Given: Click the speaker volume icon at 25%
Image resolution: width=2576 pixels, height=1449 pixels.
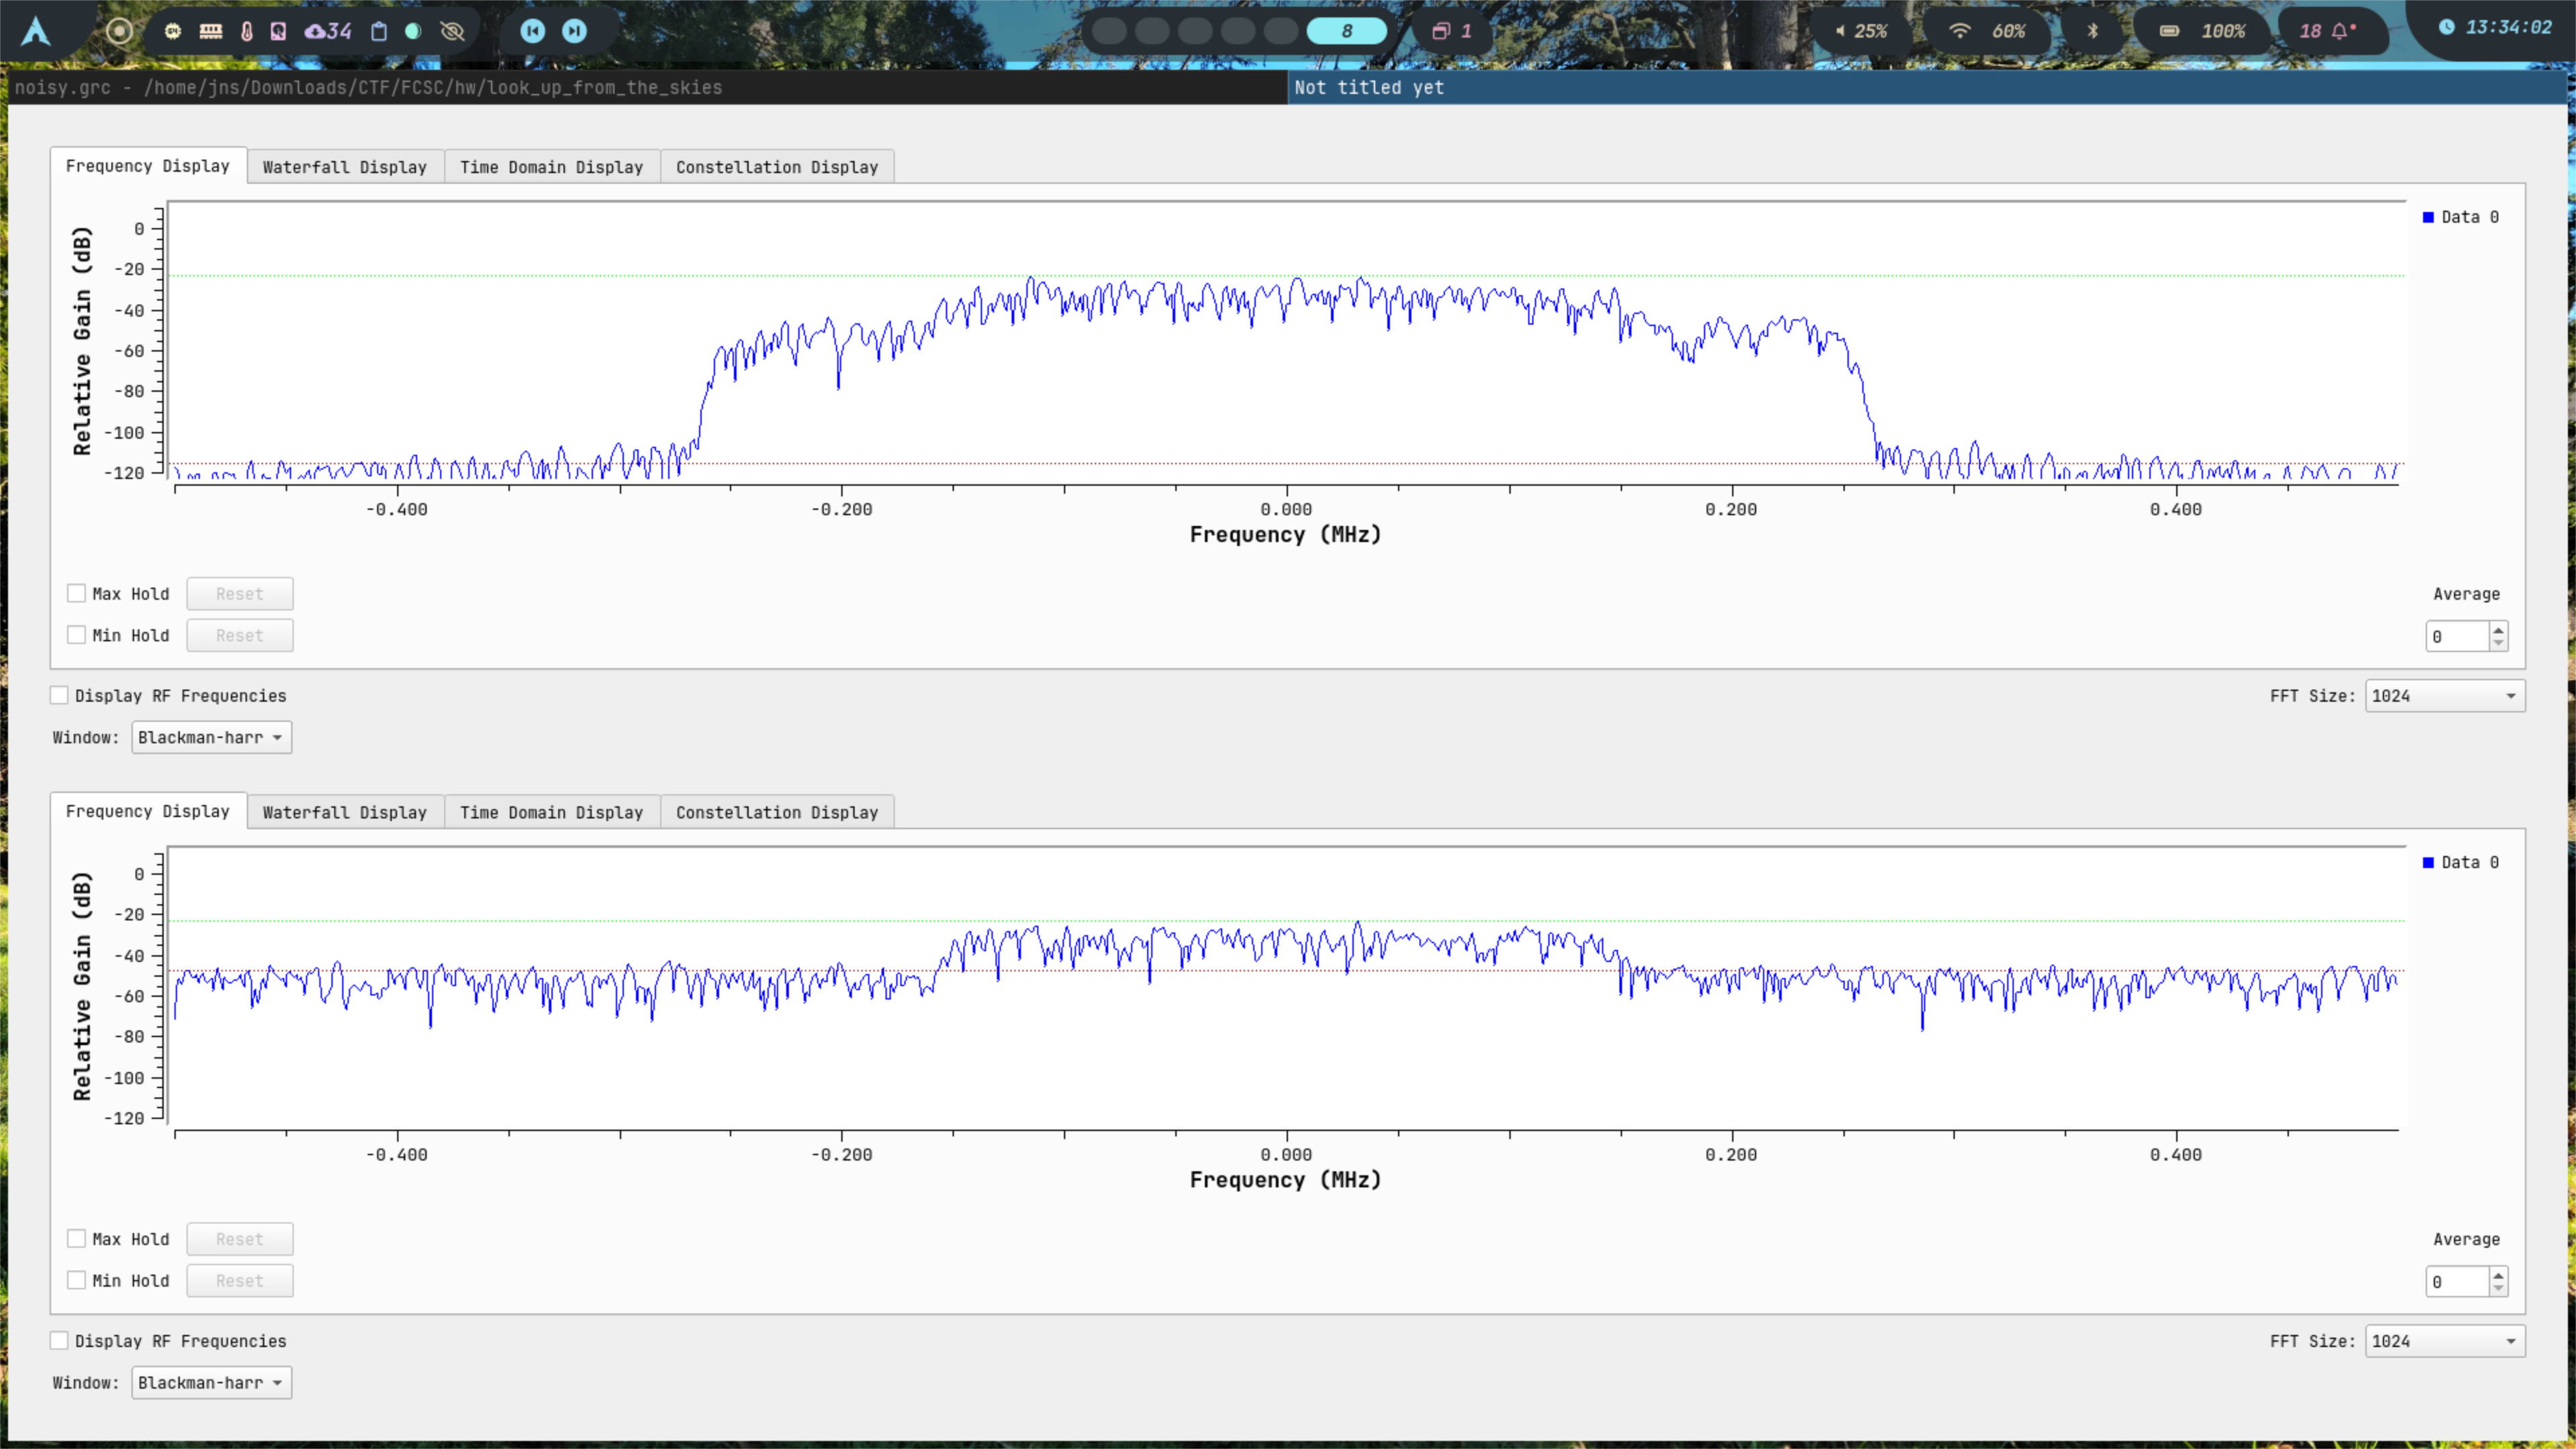Looking at the screenshot, I should (x=1840, y=31).
